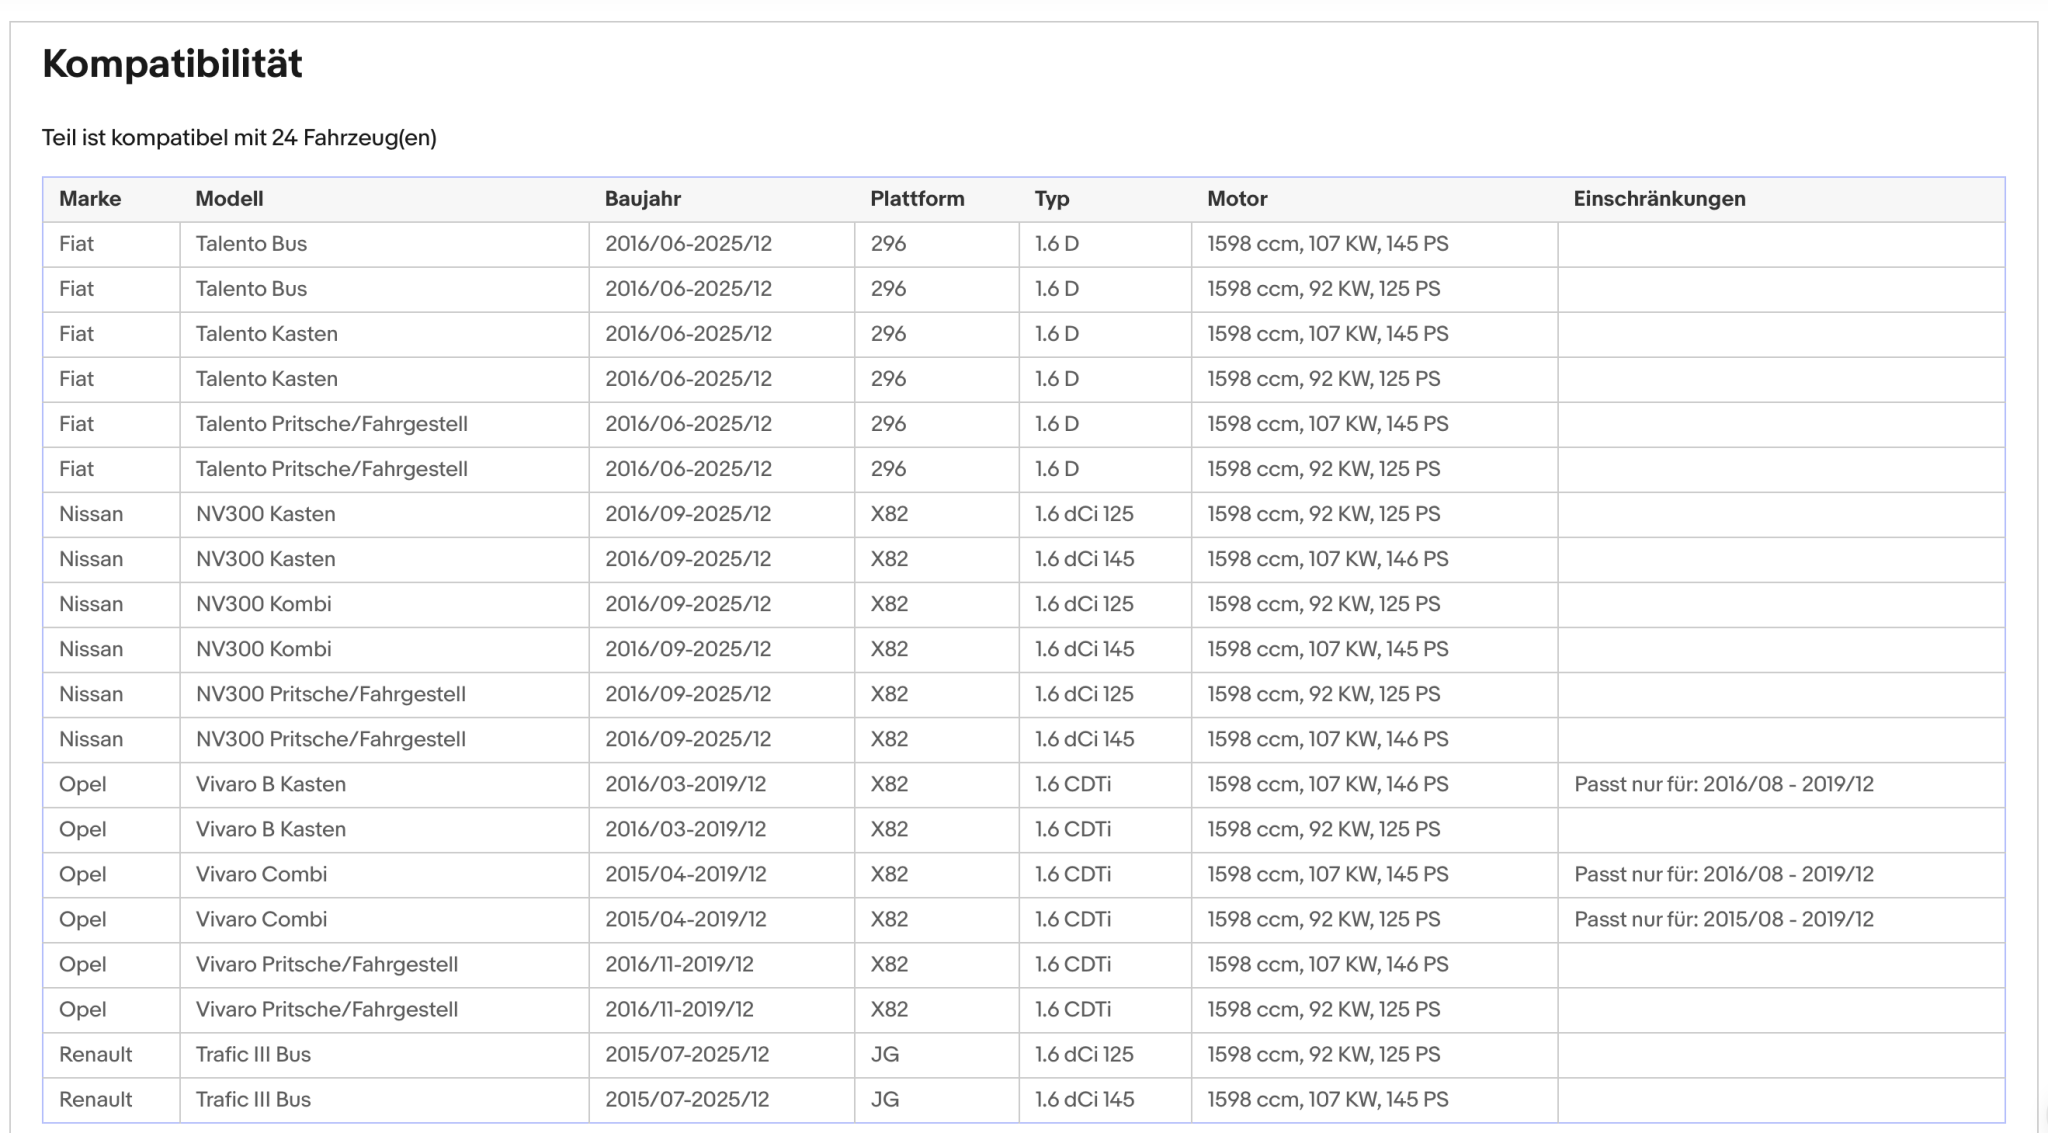Click the Plattform column header

point(917,199)
